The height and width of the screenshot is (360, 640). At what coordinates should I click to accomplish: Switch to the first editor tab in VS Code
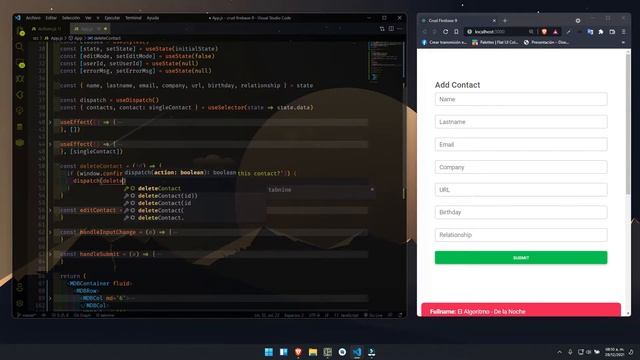coord(48,29)
